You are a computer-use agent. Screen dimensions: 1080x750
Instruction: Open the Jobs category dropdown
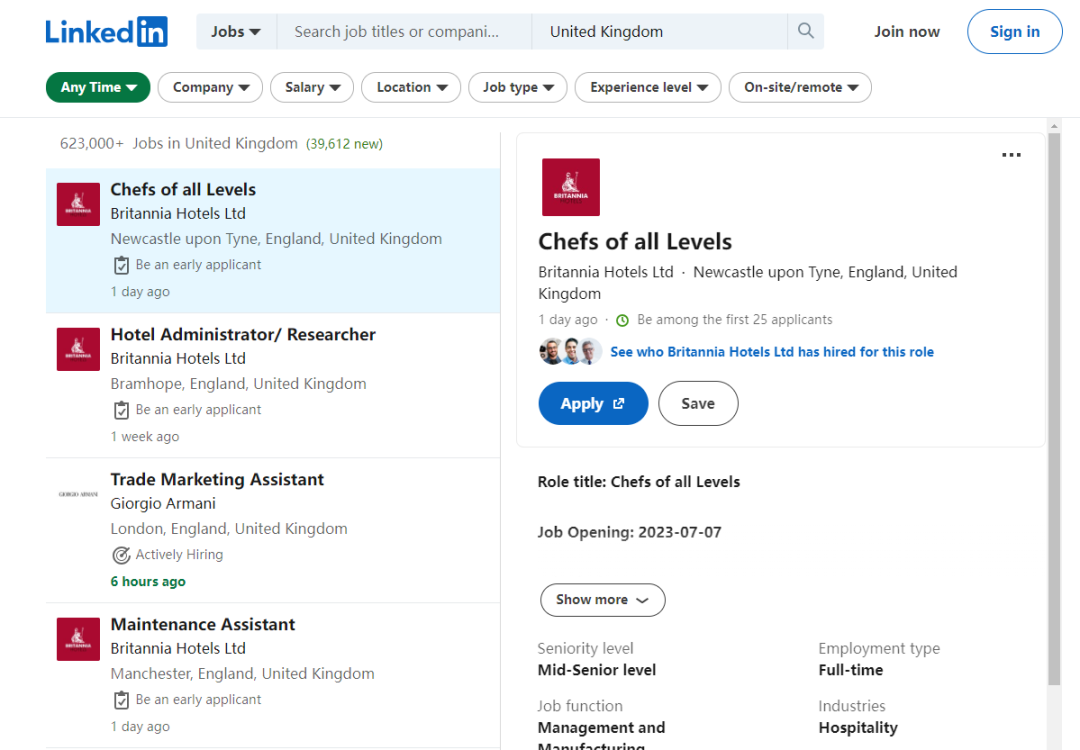tap(236, 32)
